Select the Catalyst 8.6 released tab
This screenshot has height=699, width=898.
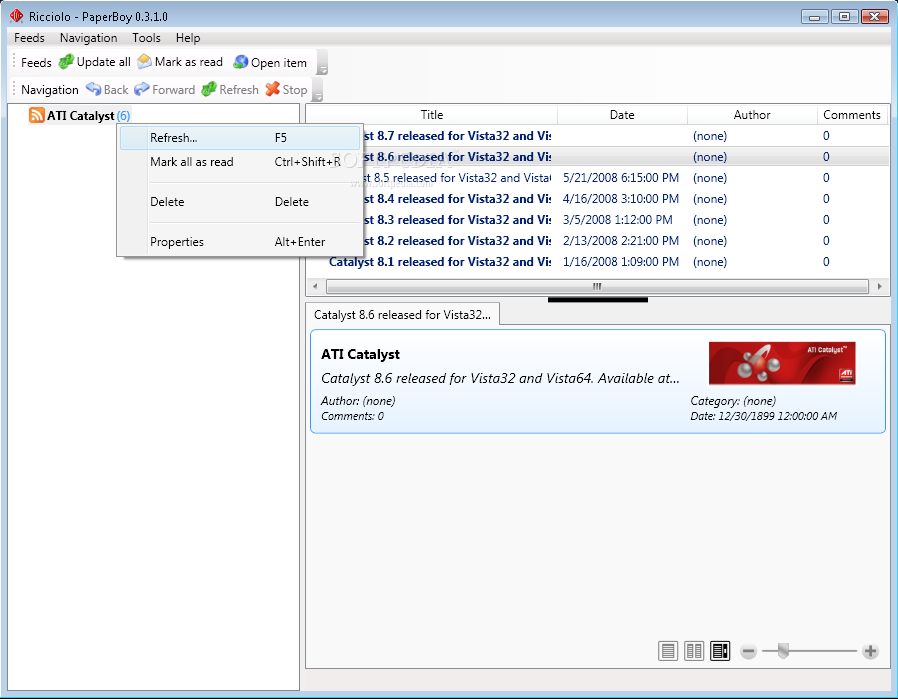pos(402,314)
